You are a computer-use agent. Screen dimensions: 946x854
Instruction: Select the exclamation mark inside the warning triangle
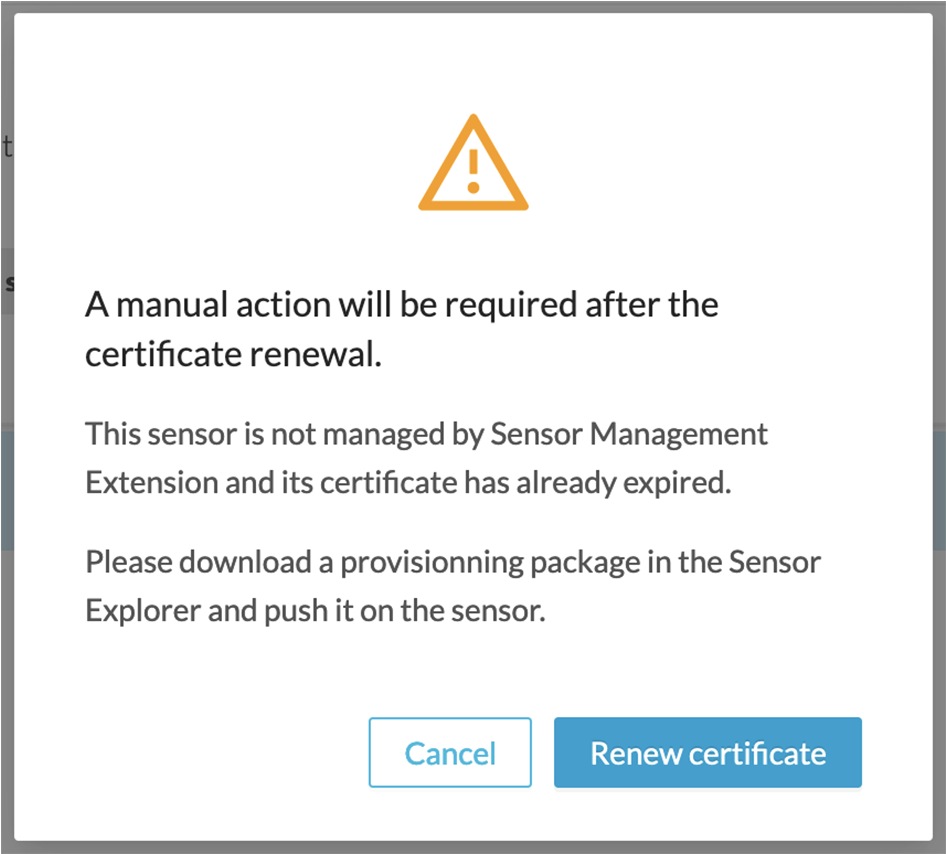click(x=474, y=172)
